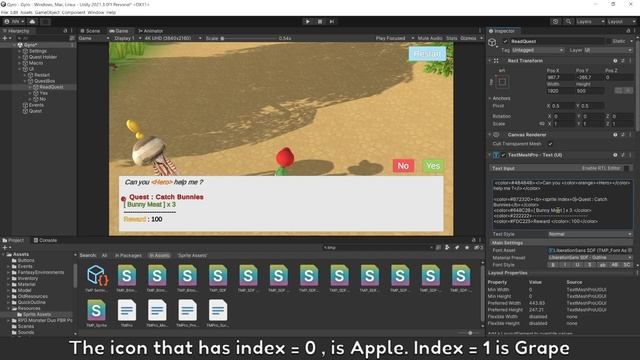The height and width of the screenshot is (360, 640).
Task: Adjust the Project icon size slider
Action: pos(469,333)
